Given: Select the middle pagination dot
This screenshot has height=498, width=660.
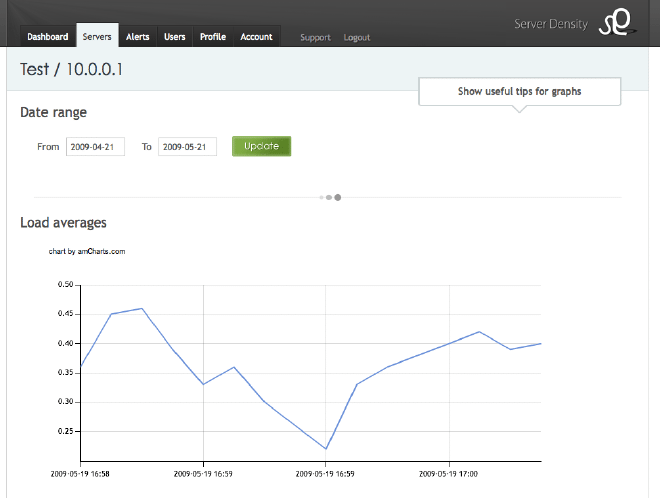Looking at the screenshot, I should coord(328,198).
